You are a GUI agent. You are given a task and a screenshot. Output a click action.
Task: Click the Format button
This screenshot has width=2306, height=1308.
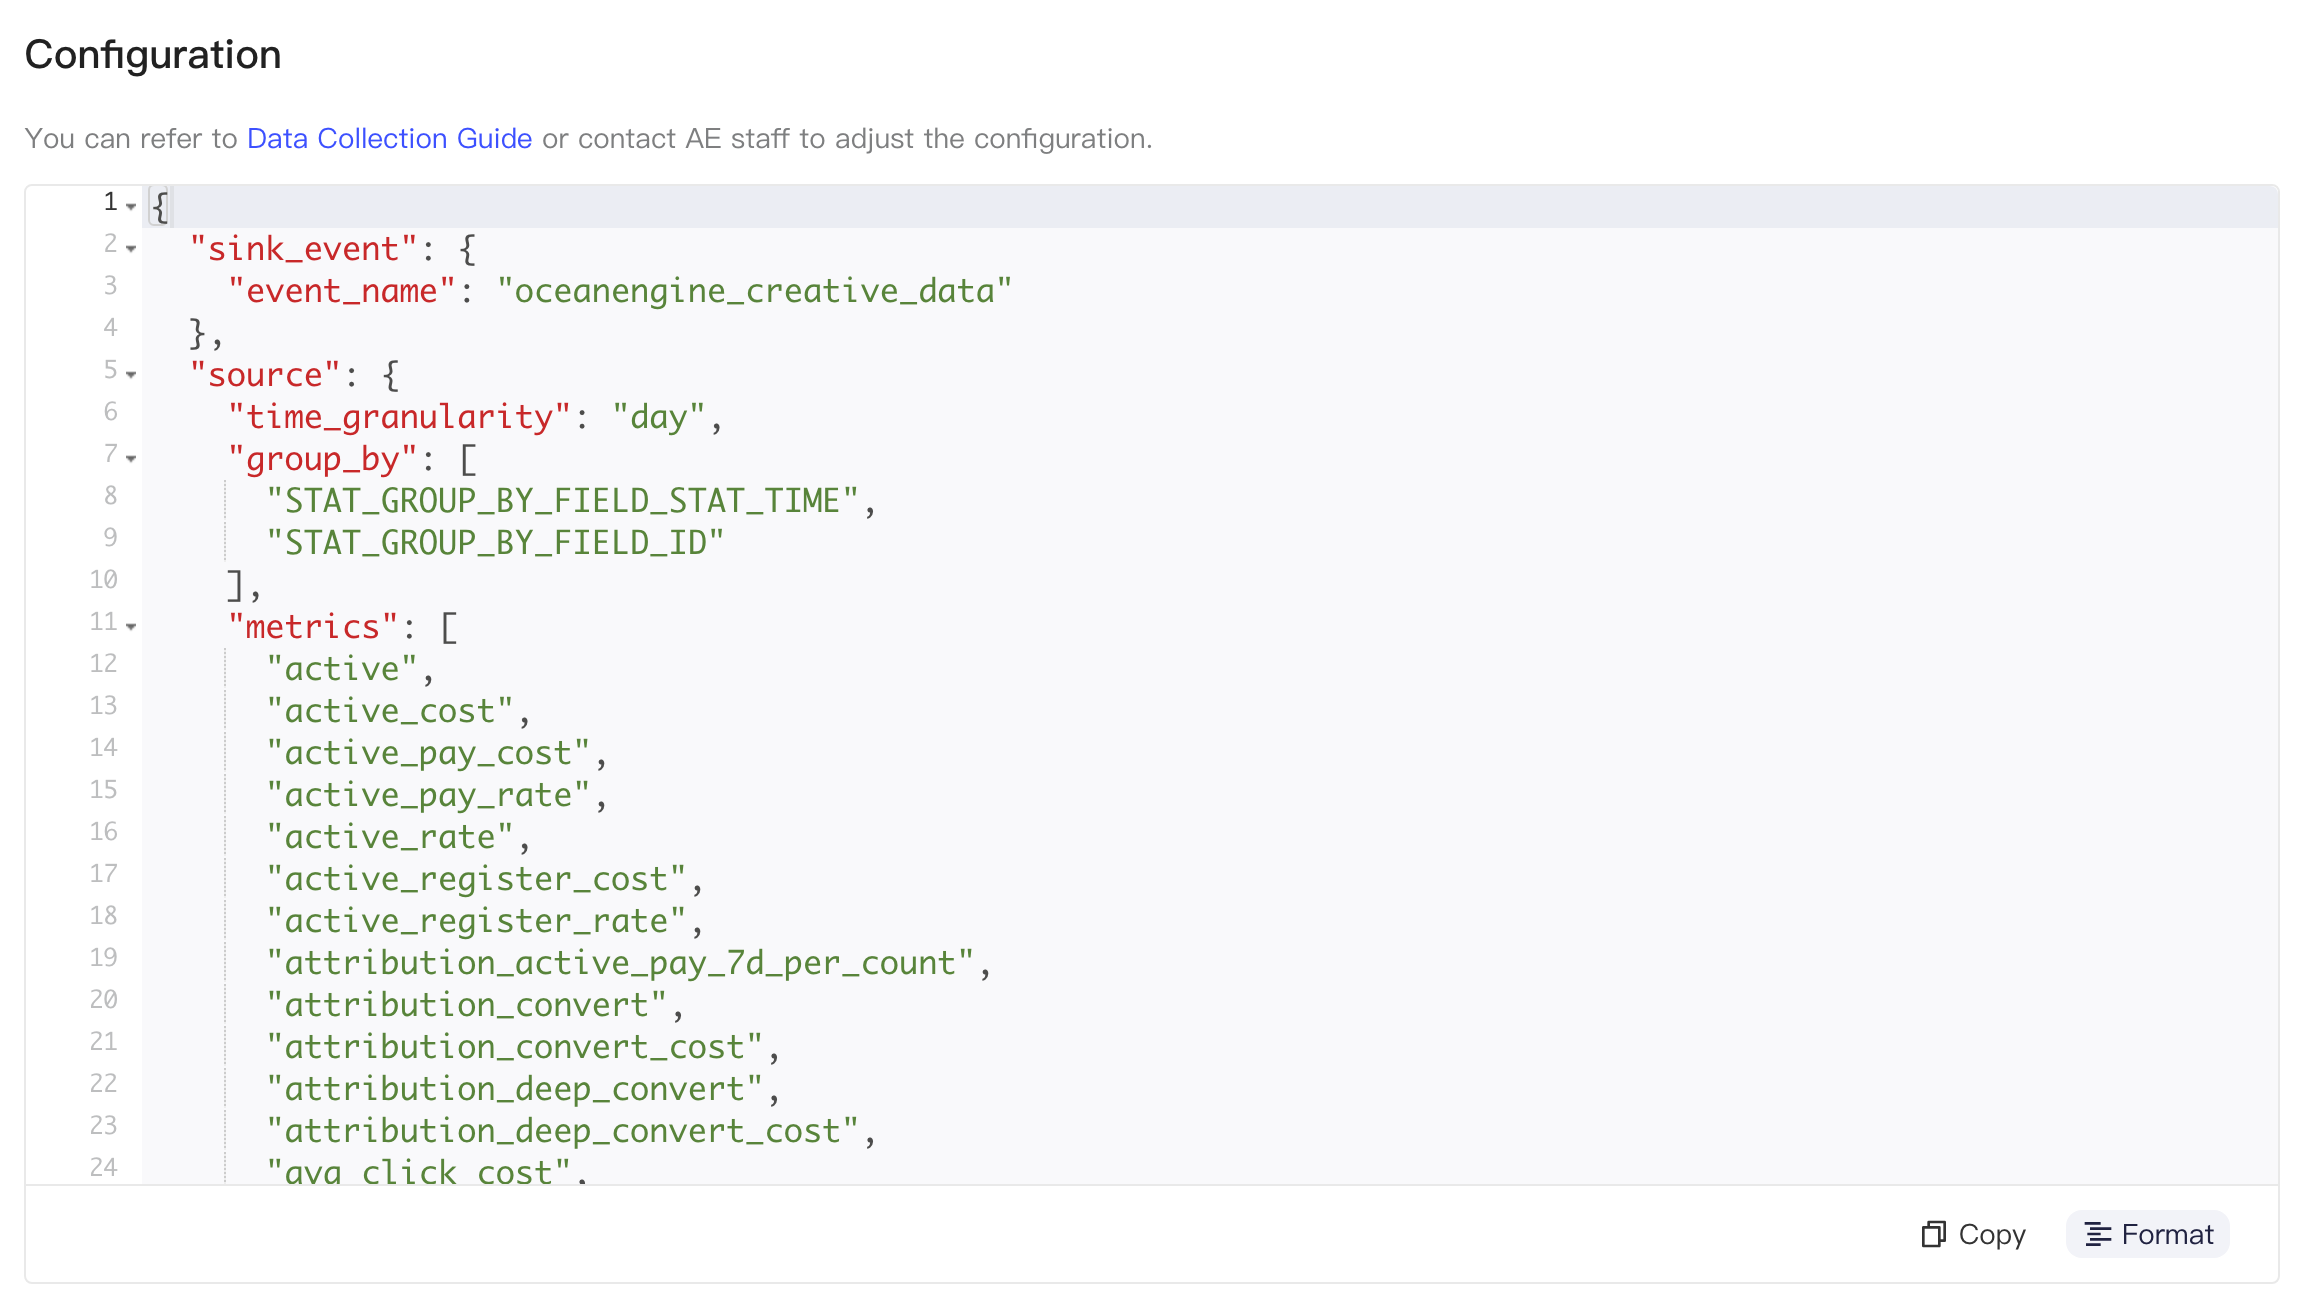2148,1234
